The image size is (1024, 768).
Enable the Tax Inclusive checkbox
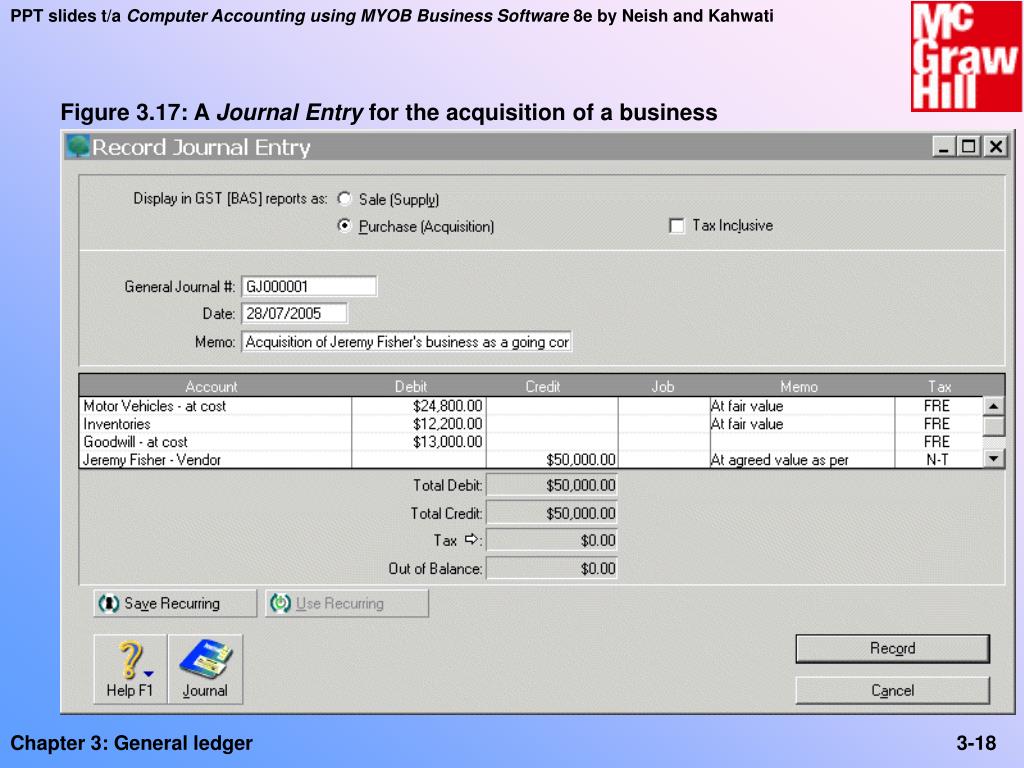[x=677, y=226]
